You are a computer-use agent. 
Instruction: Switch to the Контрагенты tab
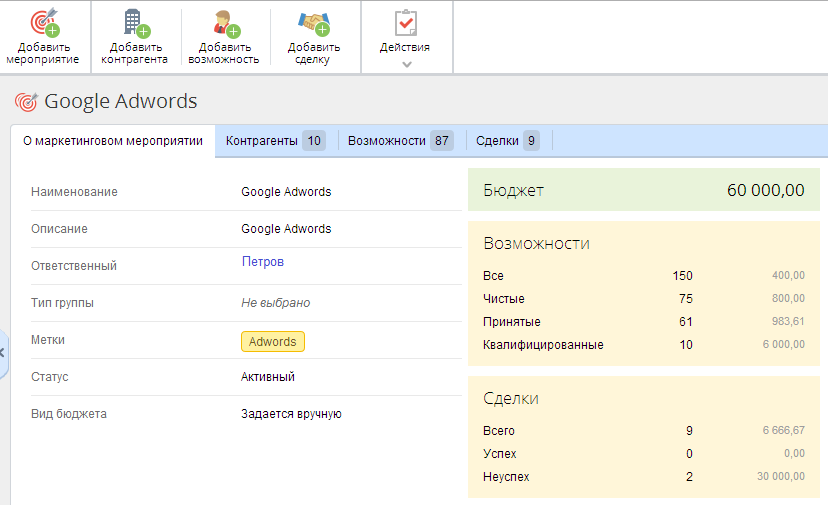click(x=275, y=141)
